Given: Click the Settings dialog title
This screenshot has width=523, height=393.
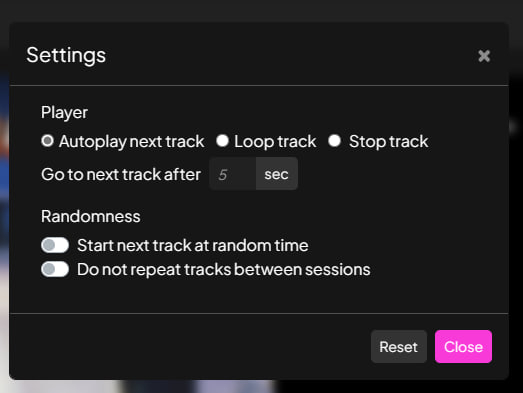Looking at the screenshot, I should point(66,55).
